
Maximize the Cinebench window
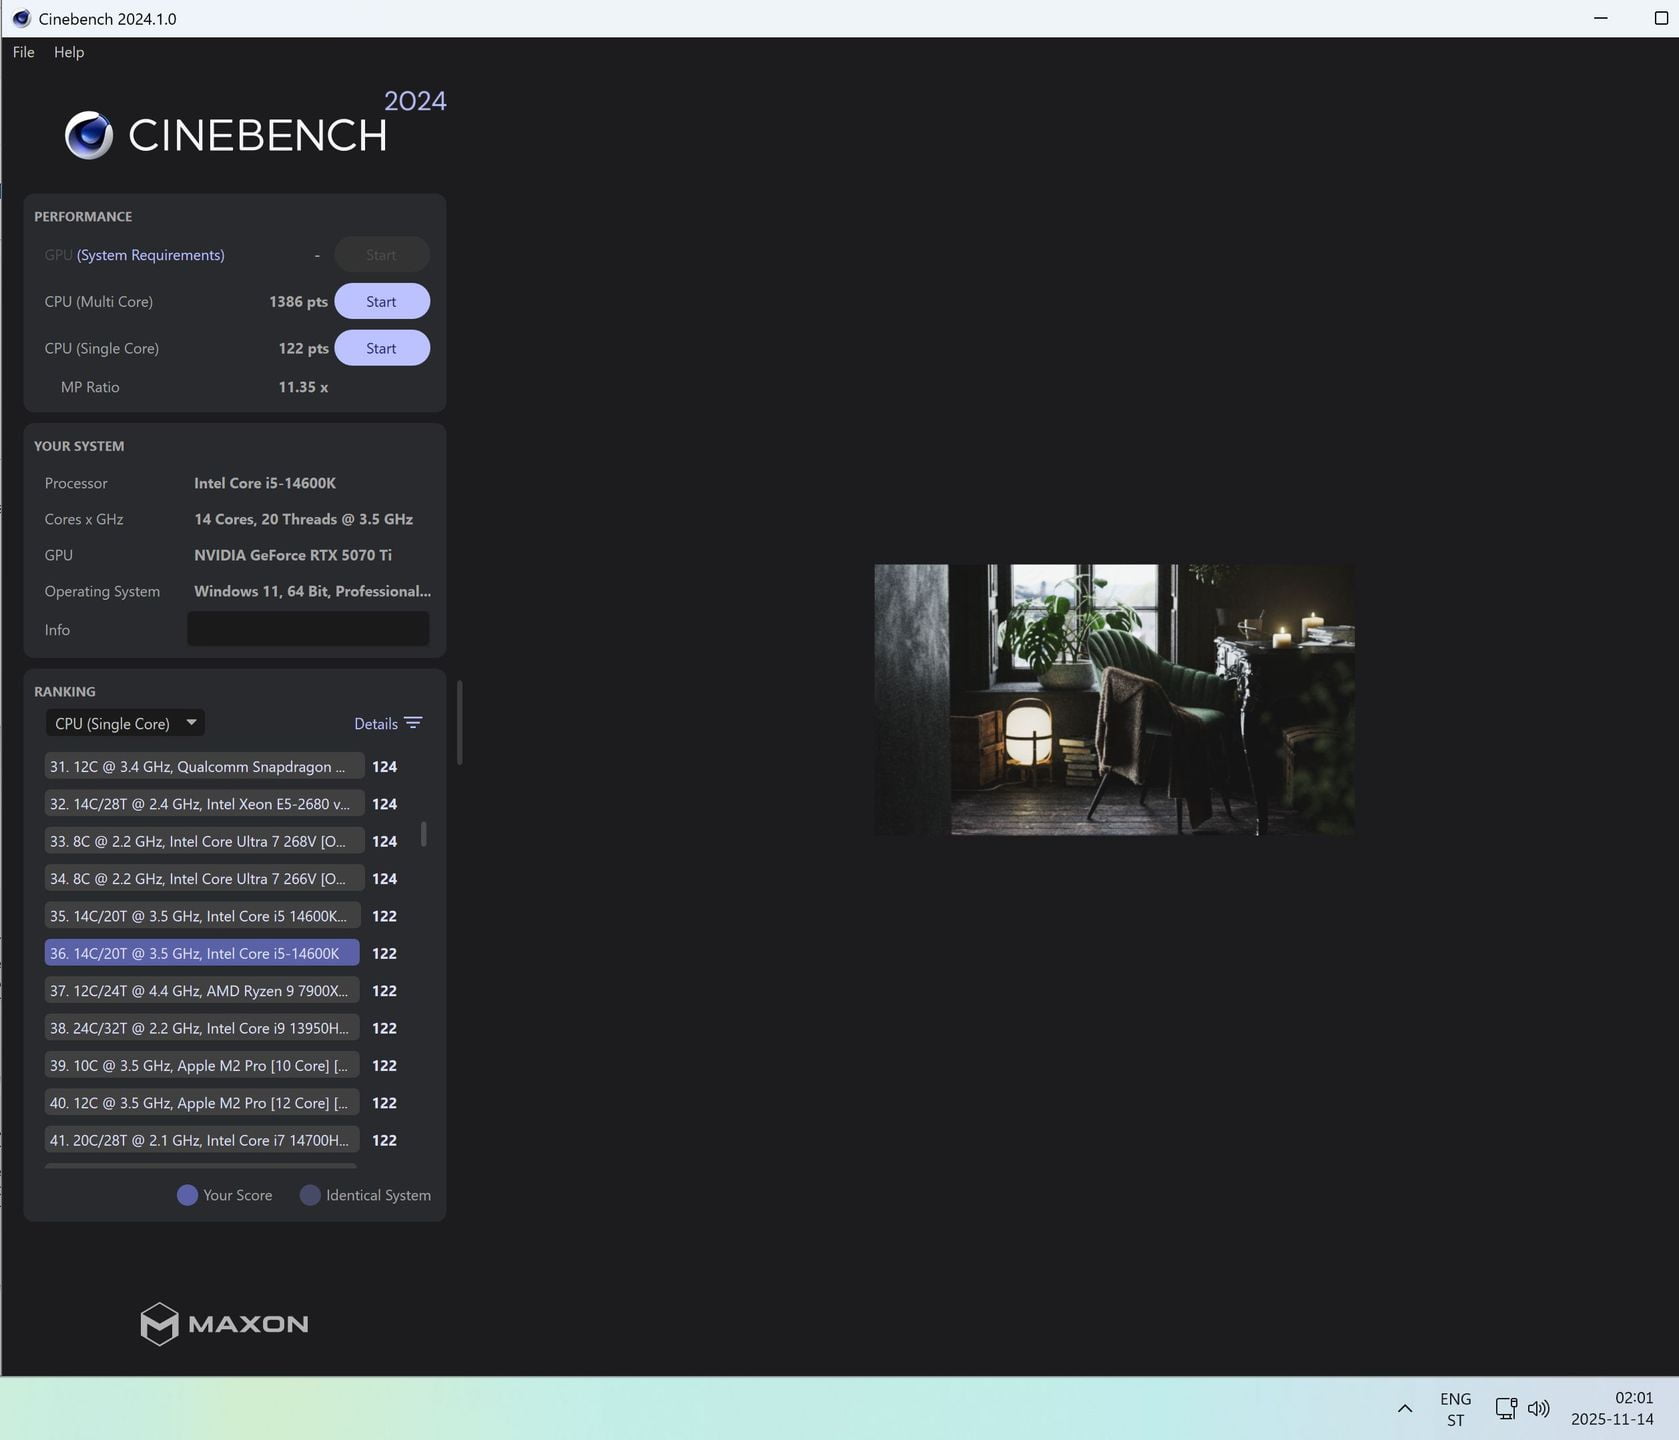(1661, 18)
